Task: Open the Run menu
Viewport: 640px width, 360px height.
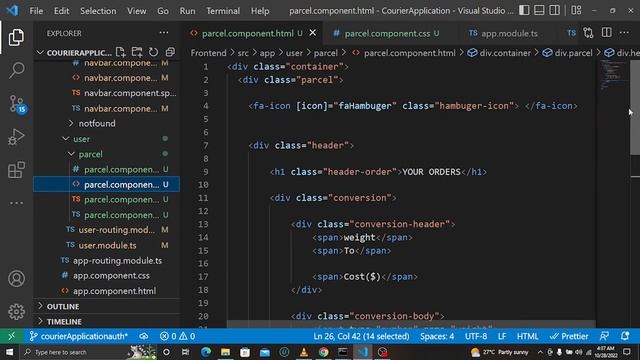Action: tap(187, 11)
